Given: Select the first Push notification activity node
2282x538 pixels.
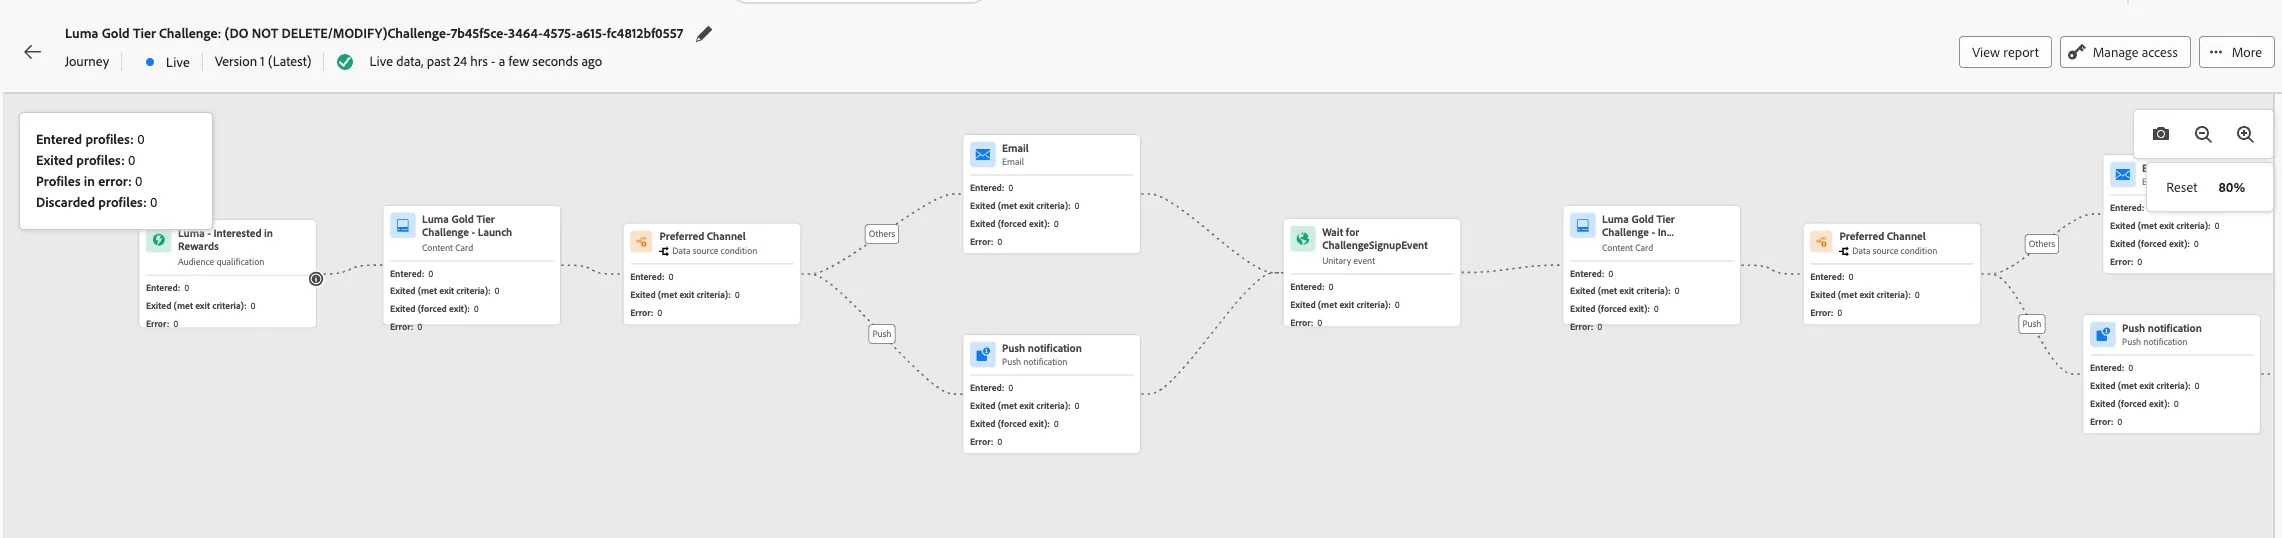Looking at the screenshot, I should pos(1051,394).
